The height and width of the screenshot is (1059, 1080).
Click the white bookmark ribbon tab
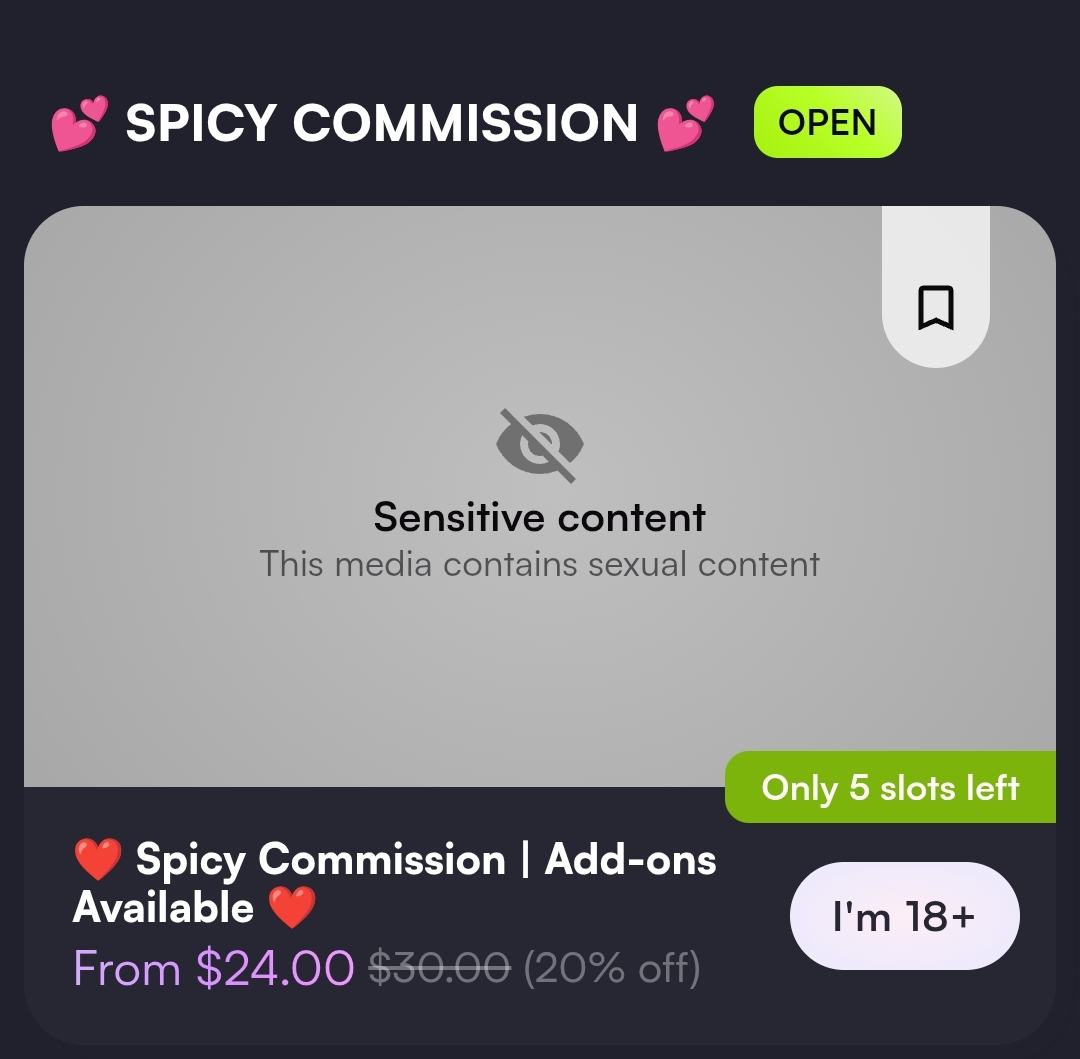pos(935,286)
